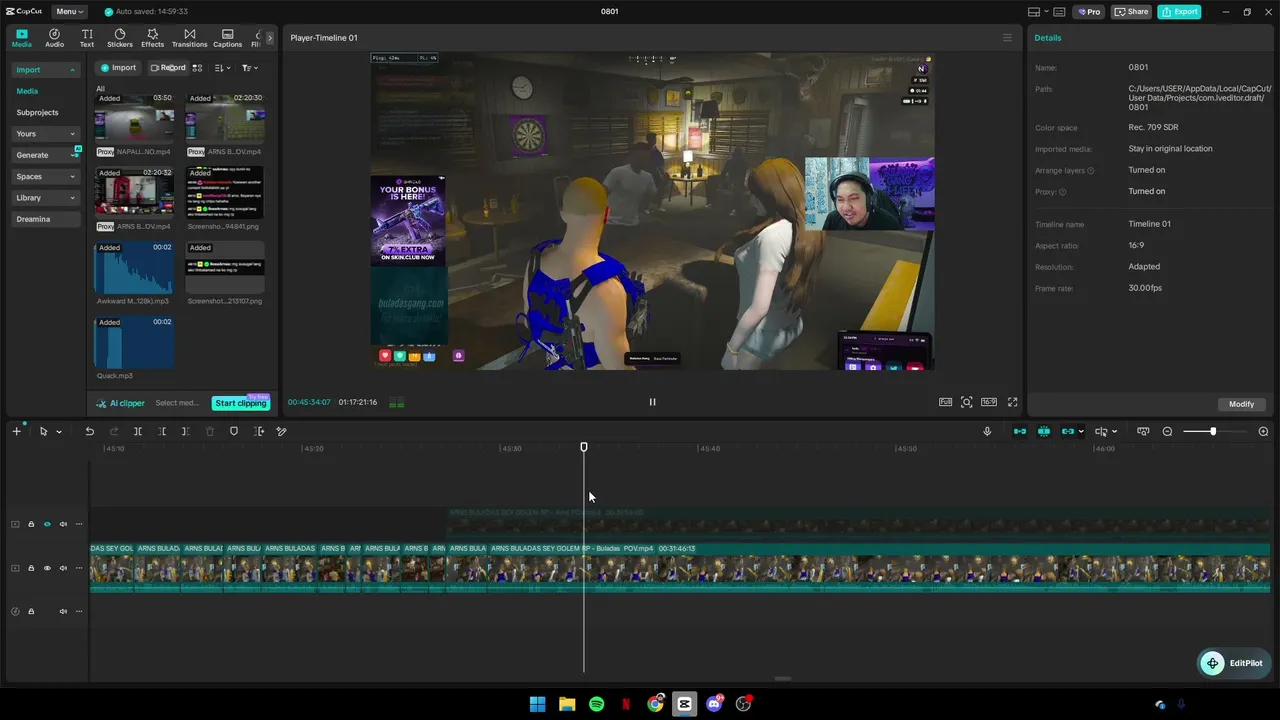Hide the main video track
This screenshot has width=1280, height=720.
[x=47, y=568]
